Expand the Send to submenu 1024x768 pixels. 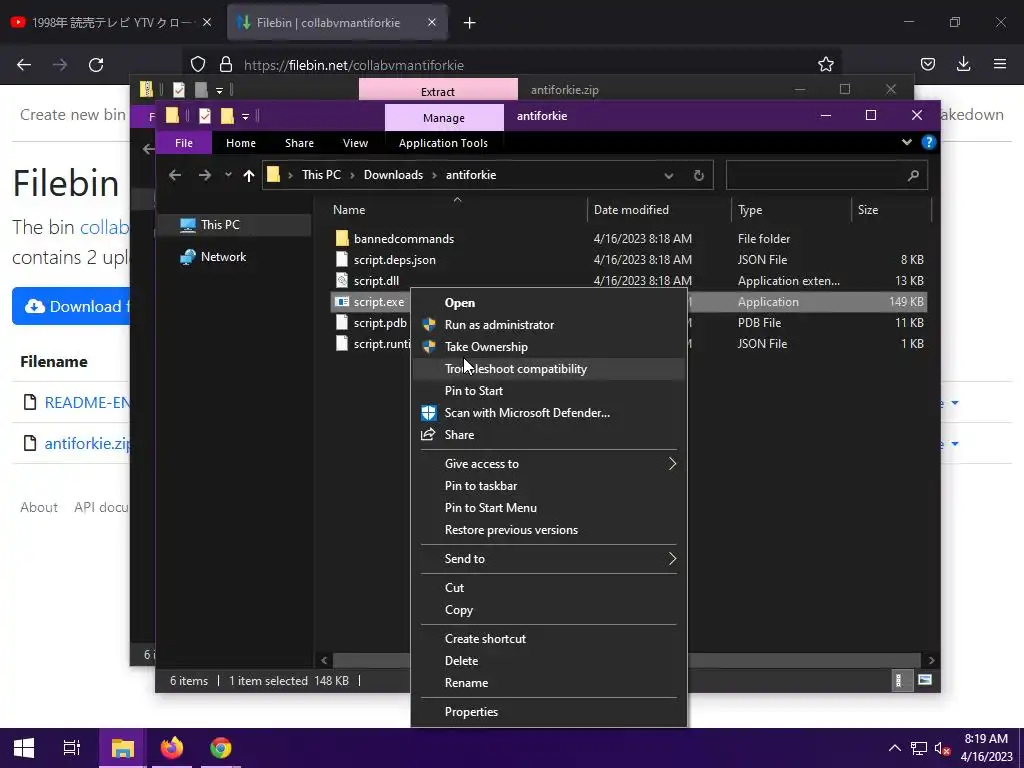(549, 559)
